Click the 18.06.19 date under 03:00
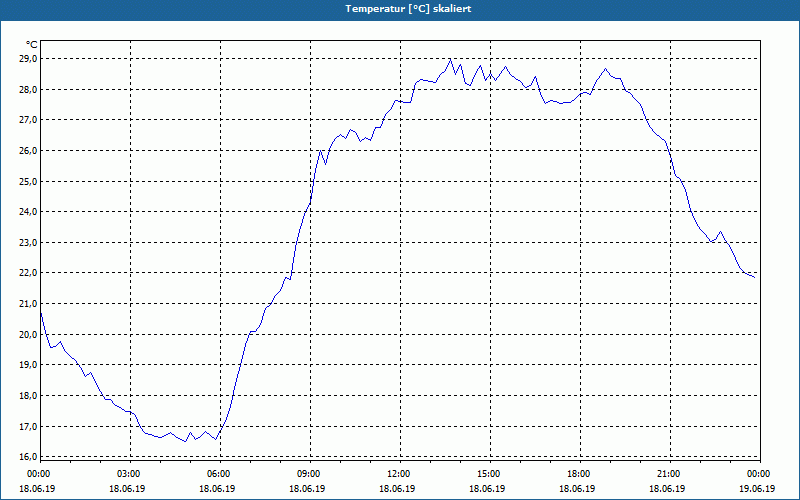The image size is (800, 500). [x=127, y=488]
